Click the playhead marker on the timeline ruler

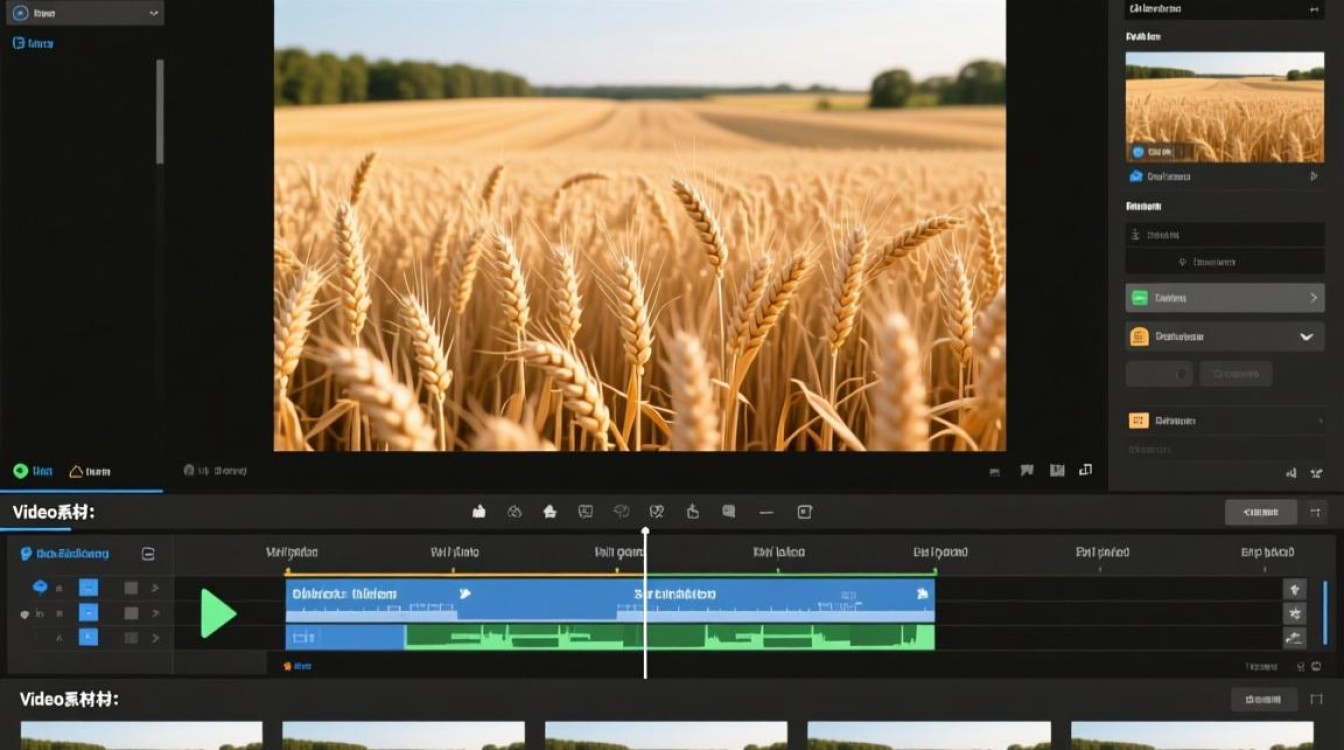point(645,532)
